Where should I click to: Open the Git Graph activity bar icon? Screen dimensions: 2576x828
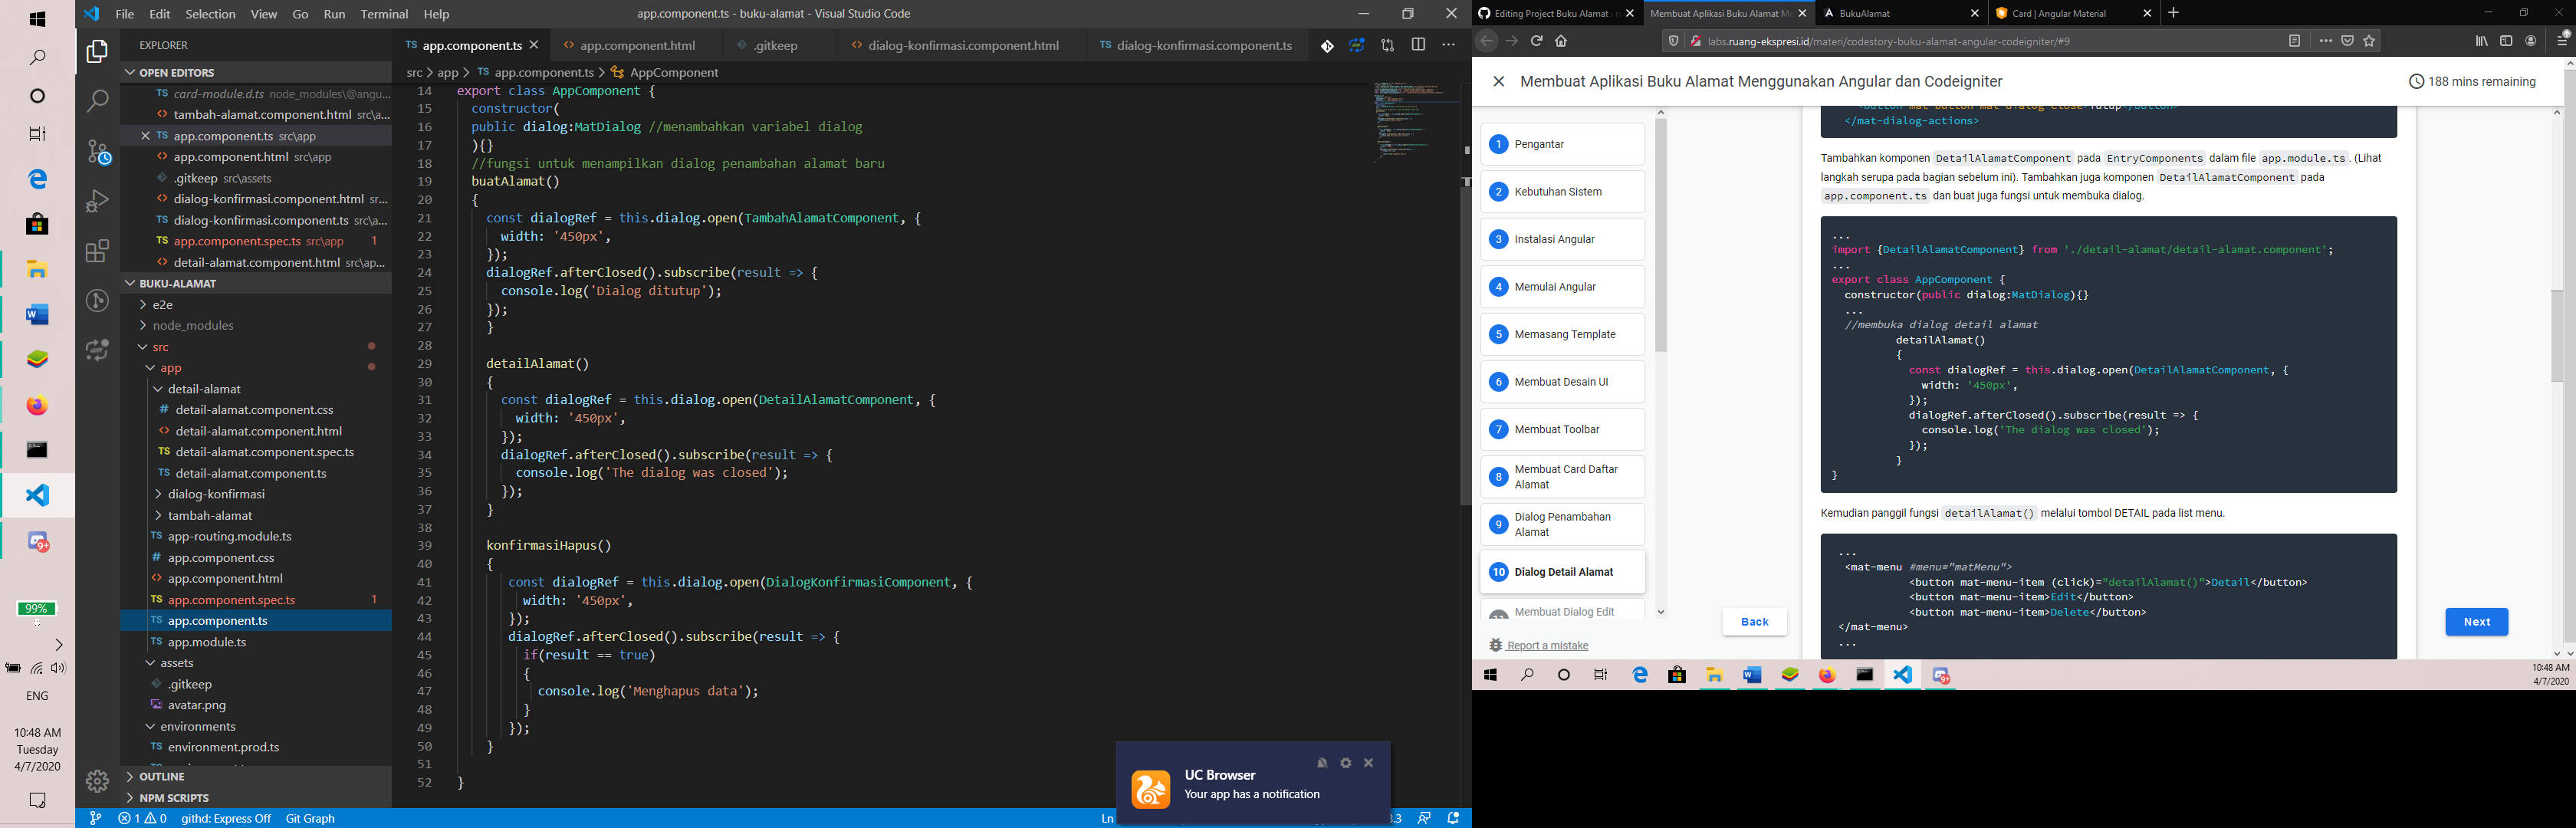[x=97, y=300]
